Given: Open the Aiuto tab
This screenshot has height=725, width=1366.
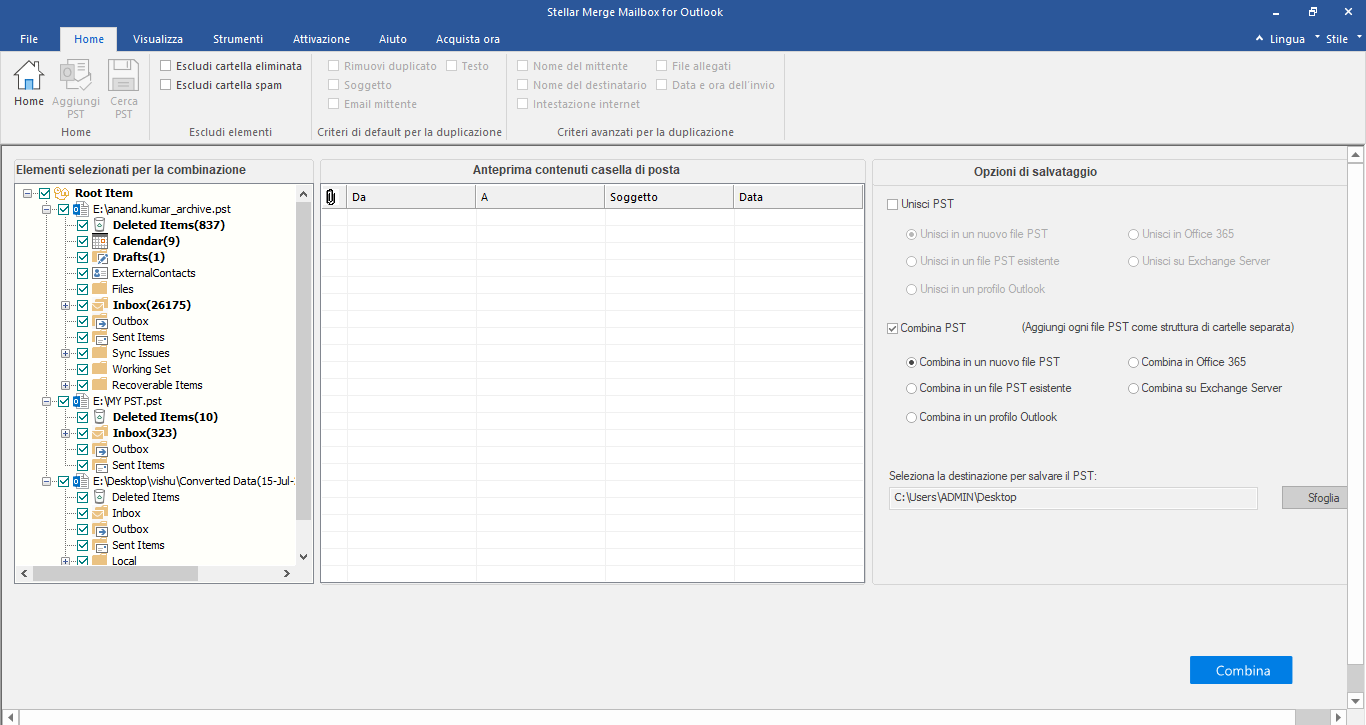Looking at the screenshot, I should 393,39.
